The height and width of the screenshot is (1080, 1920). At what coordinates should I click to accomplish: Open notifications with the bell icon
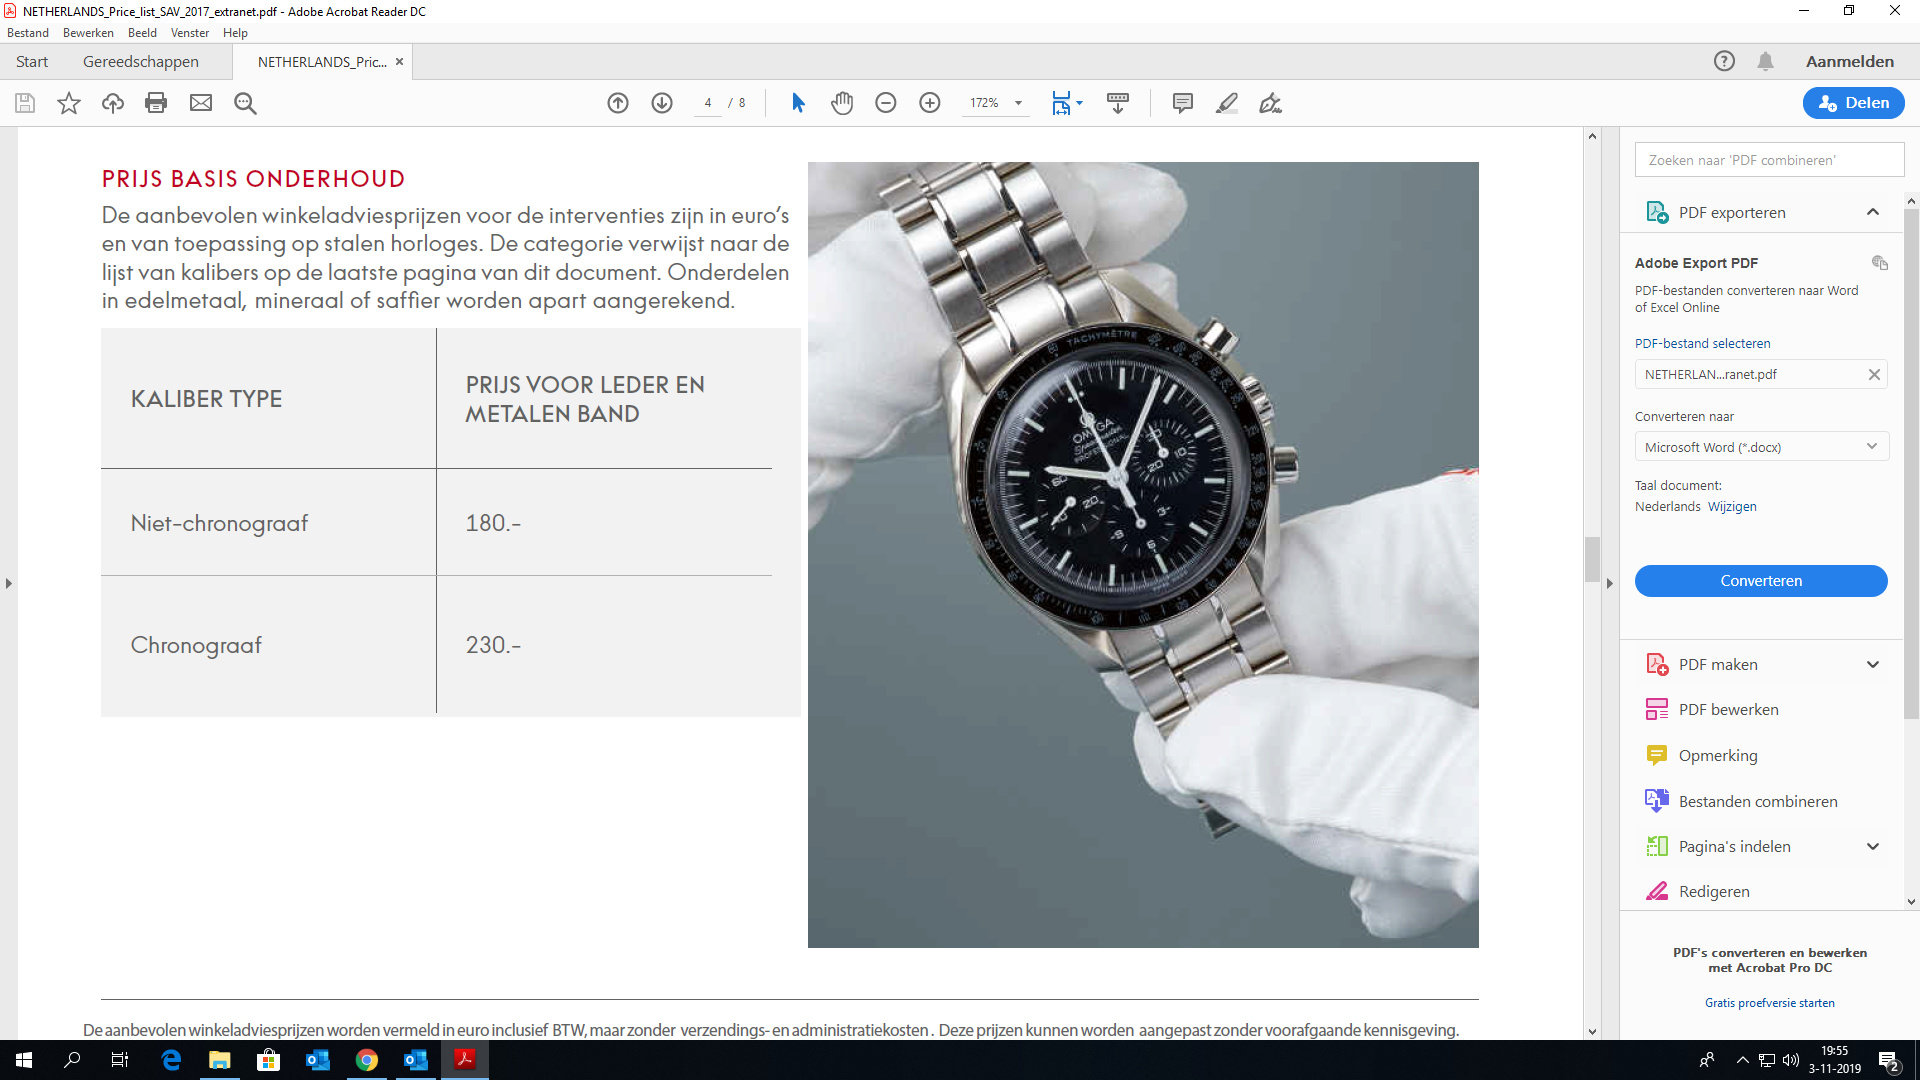1766,61
